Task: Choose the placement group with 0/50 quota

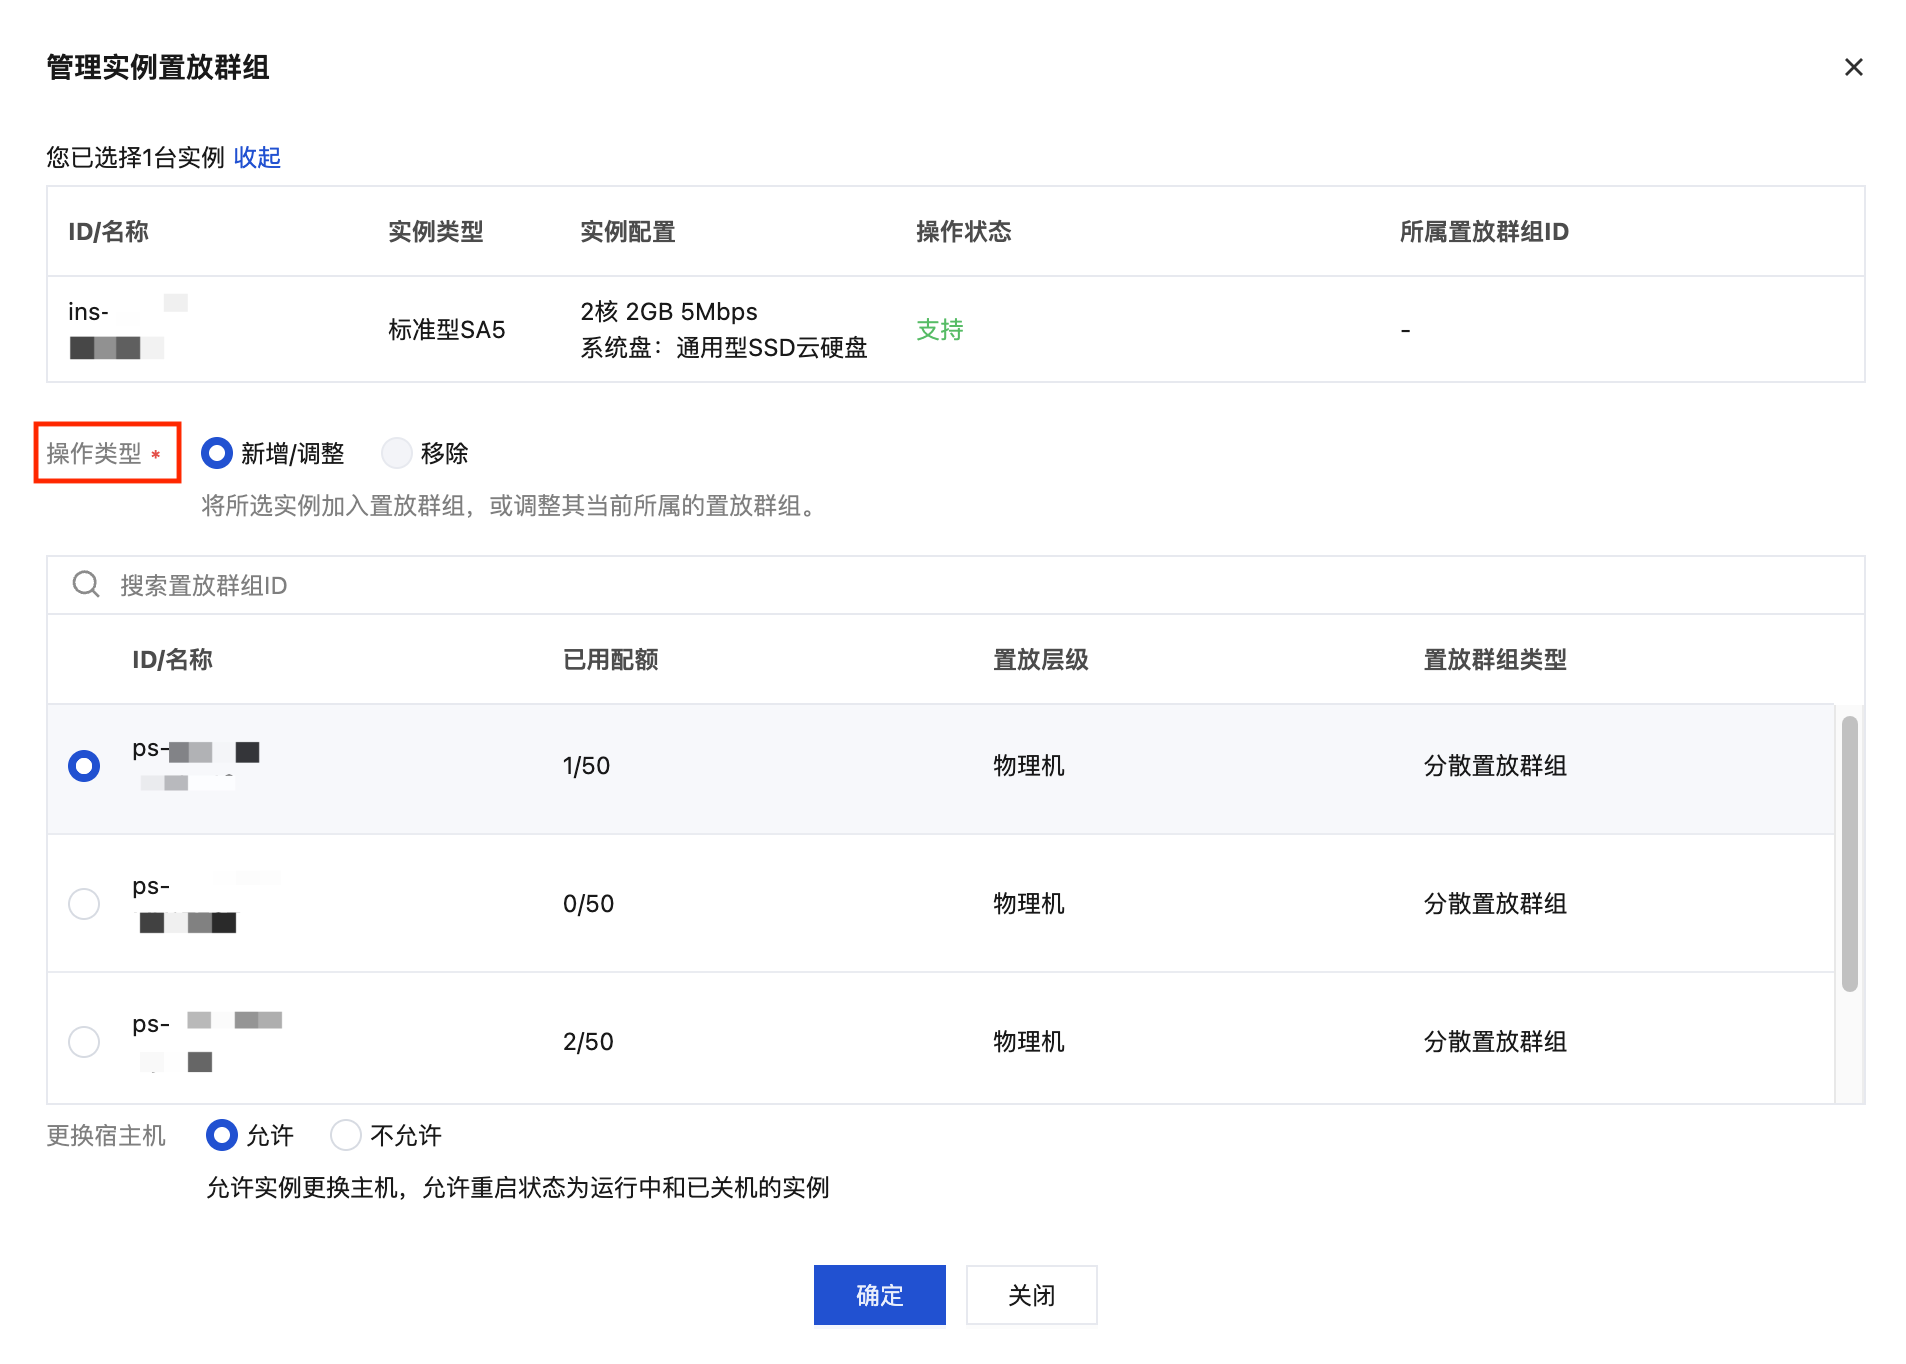Action: (x=84, y=904)
